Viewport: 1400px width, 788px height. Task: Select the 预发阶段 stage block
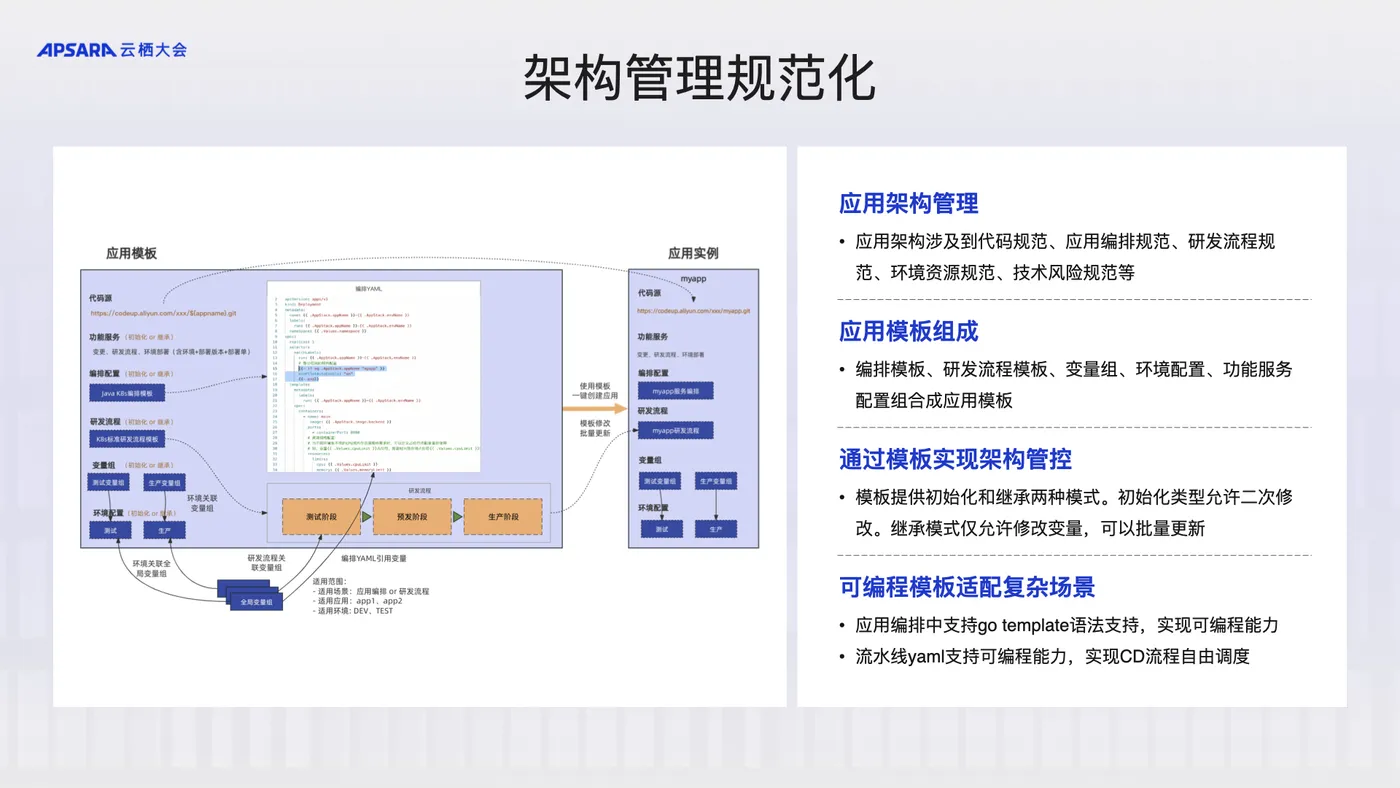pyautogui.click(x=412, y=517)
